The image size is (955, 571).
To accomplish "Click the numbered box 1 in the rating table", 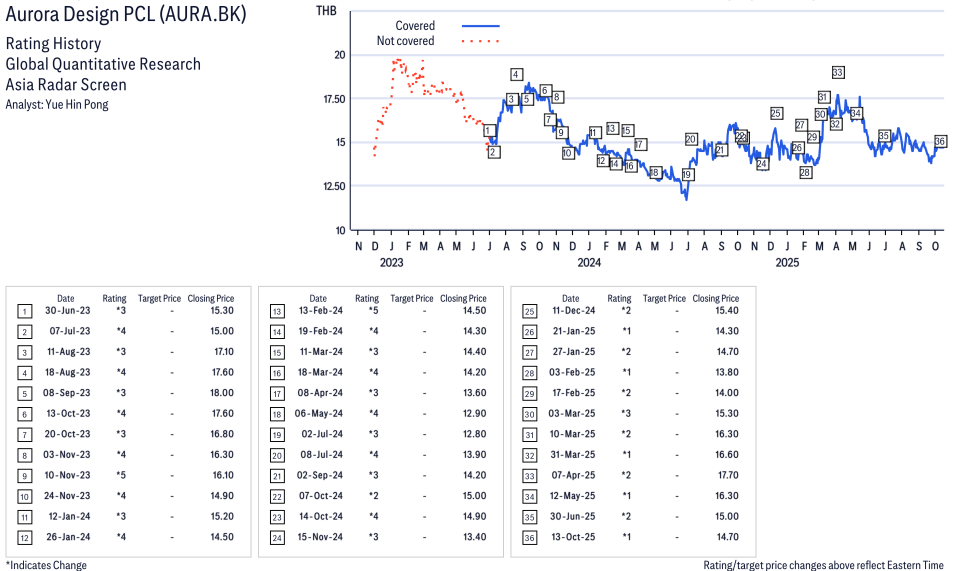I will [x=24, y=311].
